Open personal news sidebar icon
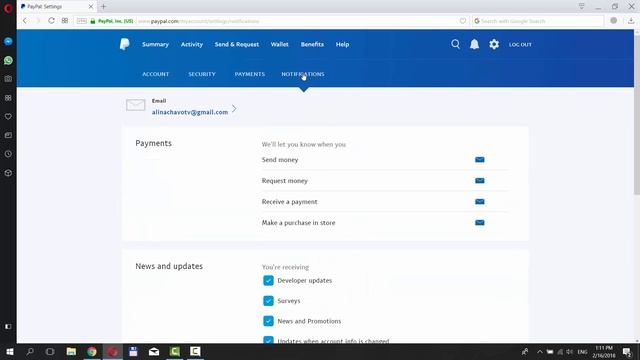The height and width of the screenshot is (360, 640). [x=8, y=136]
